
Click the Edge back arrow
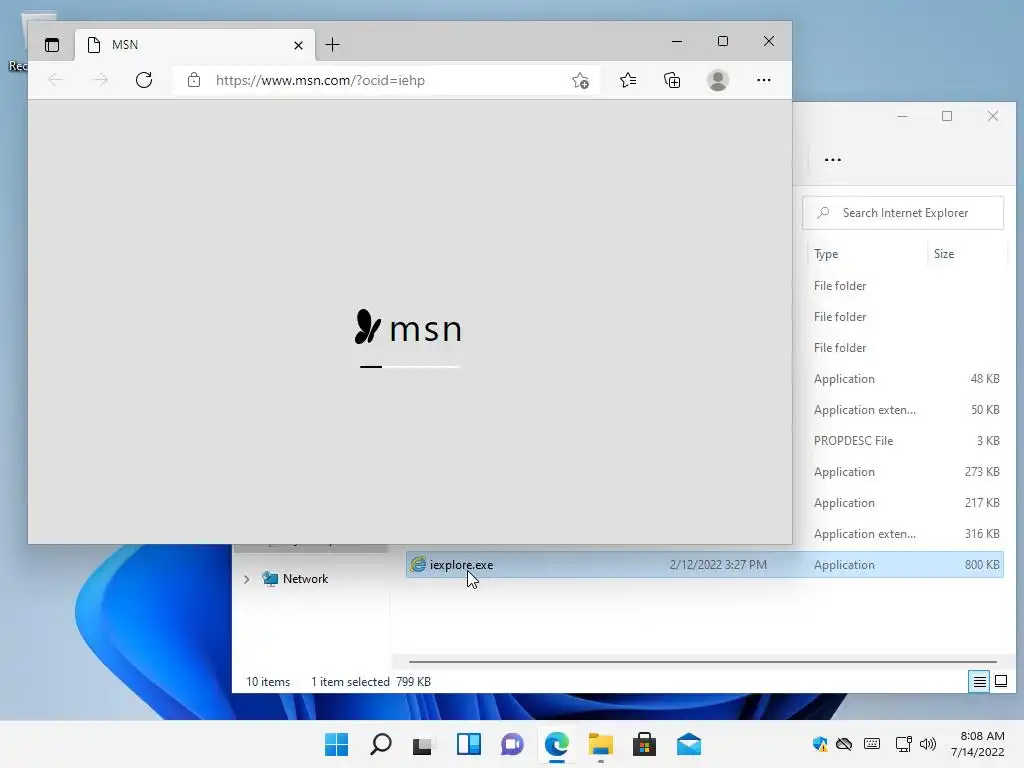coord(56,80)
